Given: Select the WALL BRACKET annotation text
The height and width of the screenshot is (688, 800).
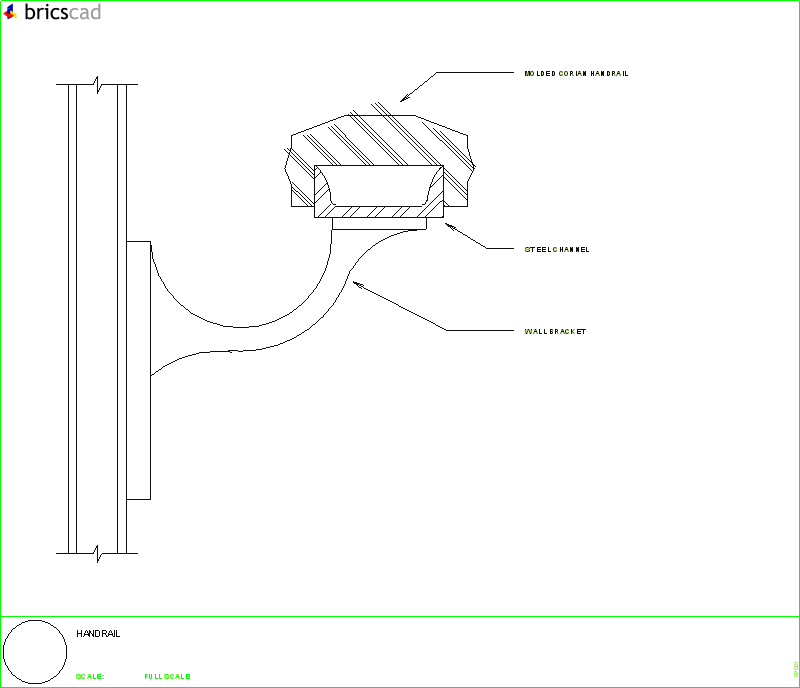Looking at the screenshot, I should [x=555, y=331].
